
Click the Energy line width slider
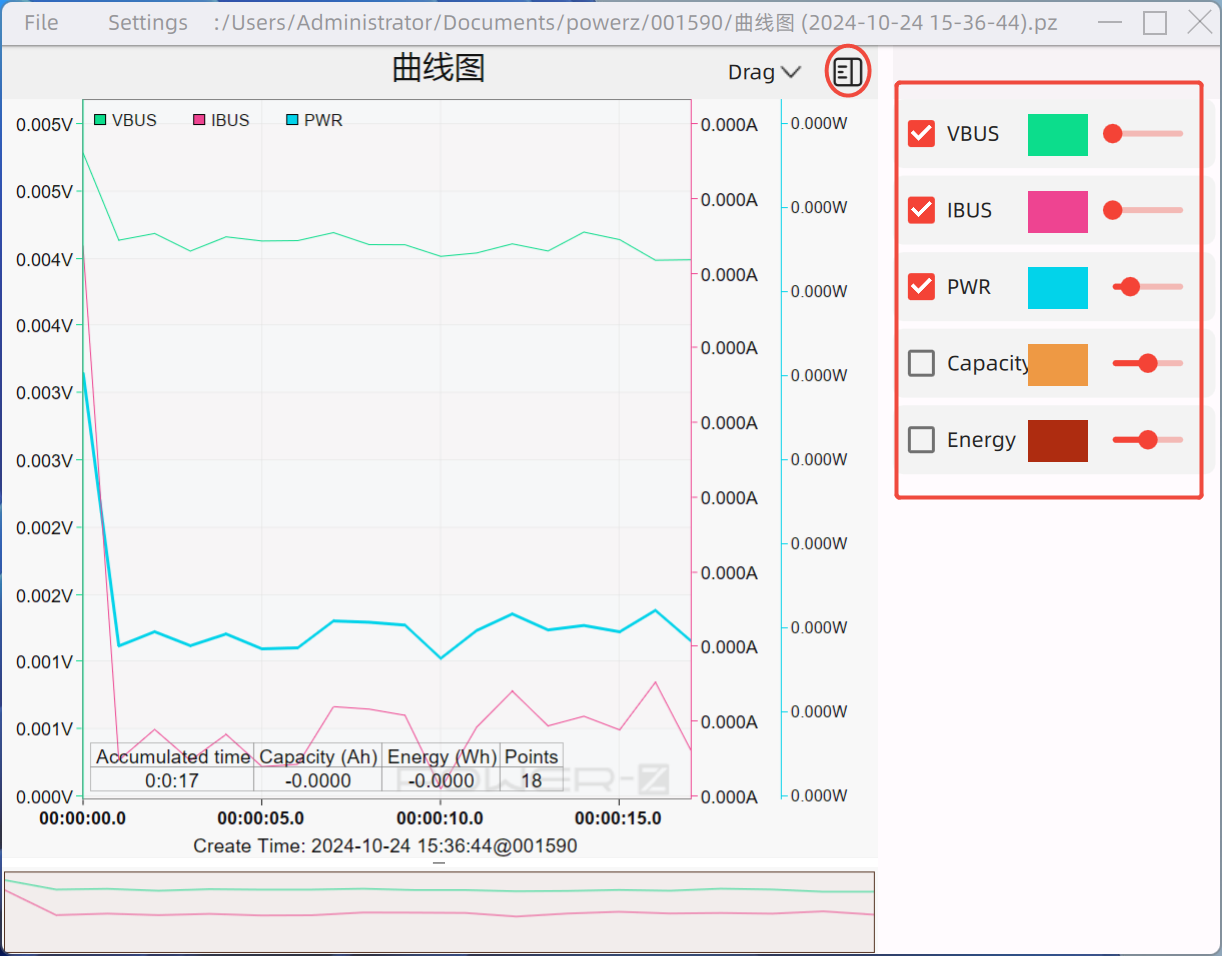1147,440
